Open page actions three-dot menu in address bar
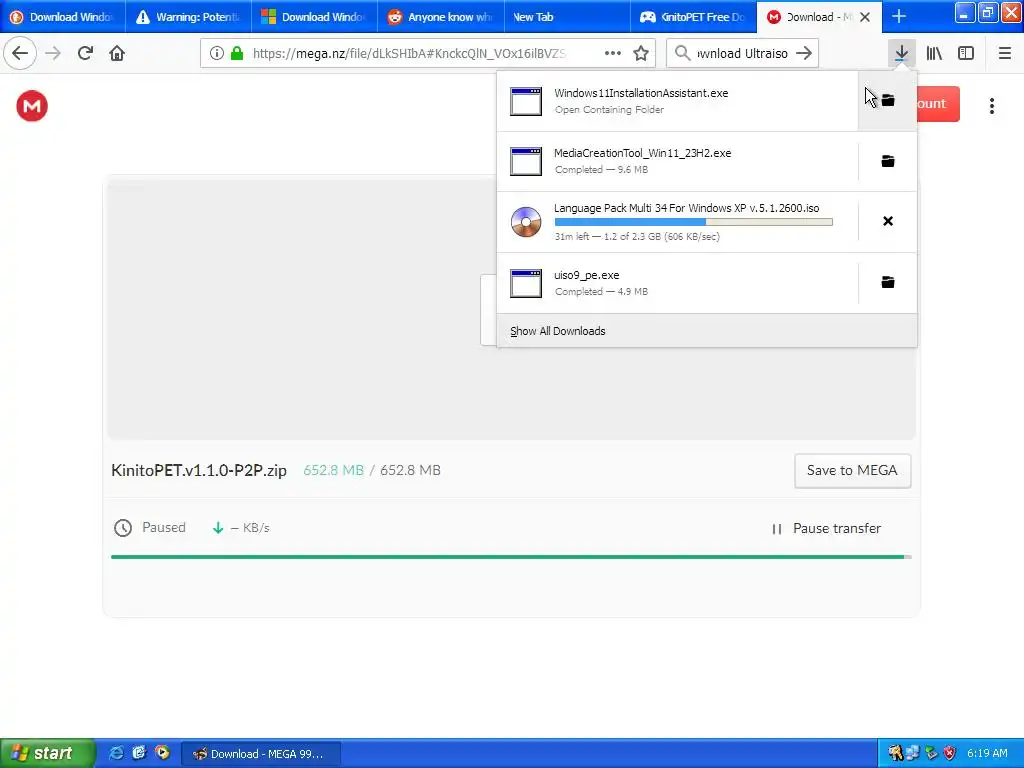 coord(613,53)
